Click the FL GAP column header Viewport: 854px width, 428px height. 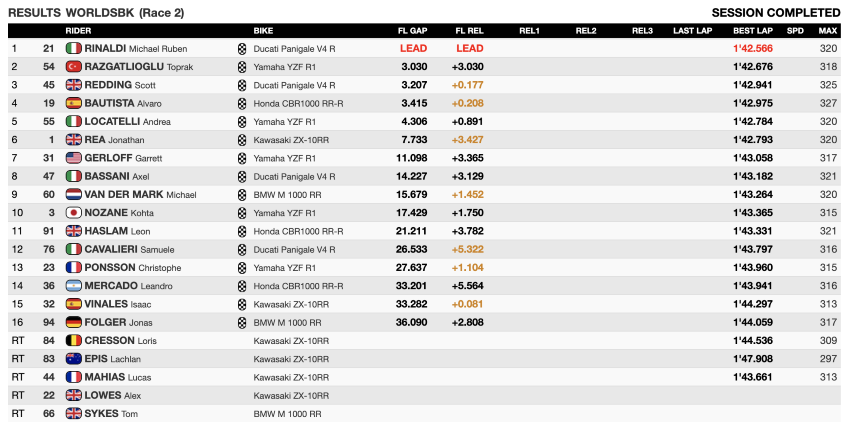point(412,30)
